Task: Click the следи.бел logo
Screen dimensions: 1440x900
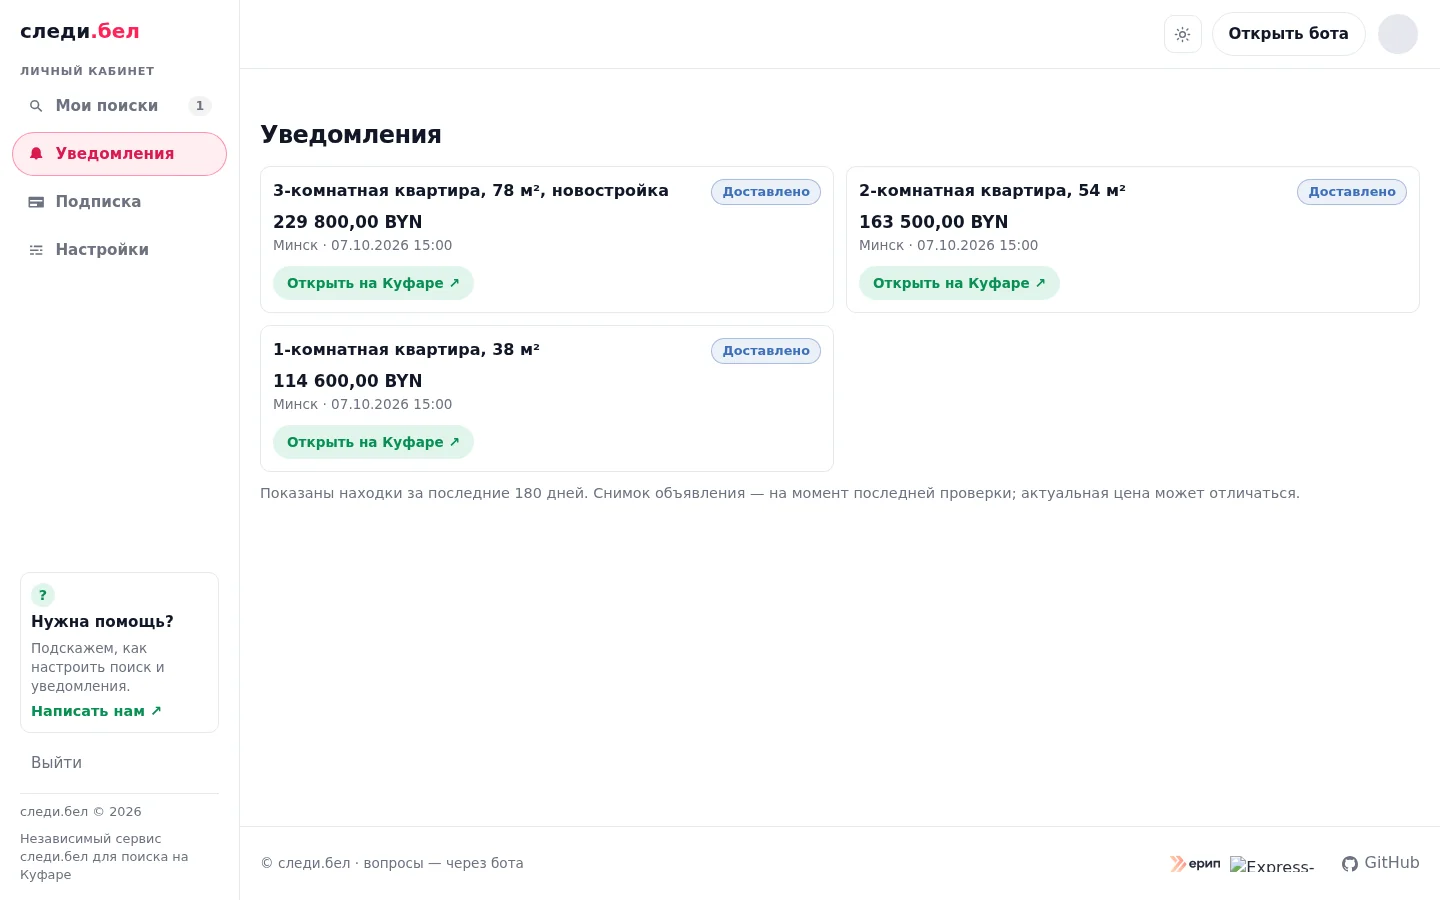Action: pyautogui.click(x=80, y=31)
